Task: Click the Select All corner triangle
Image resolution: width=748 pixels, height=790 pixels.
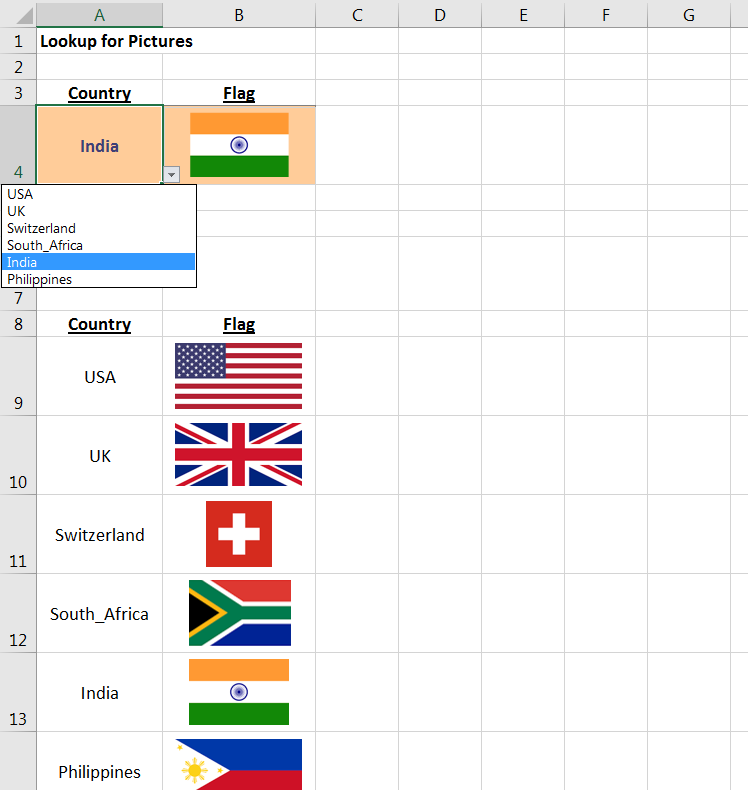Action: coord(24,16)
